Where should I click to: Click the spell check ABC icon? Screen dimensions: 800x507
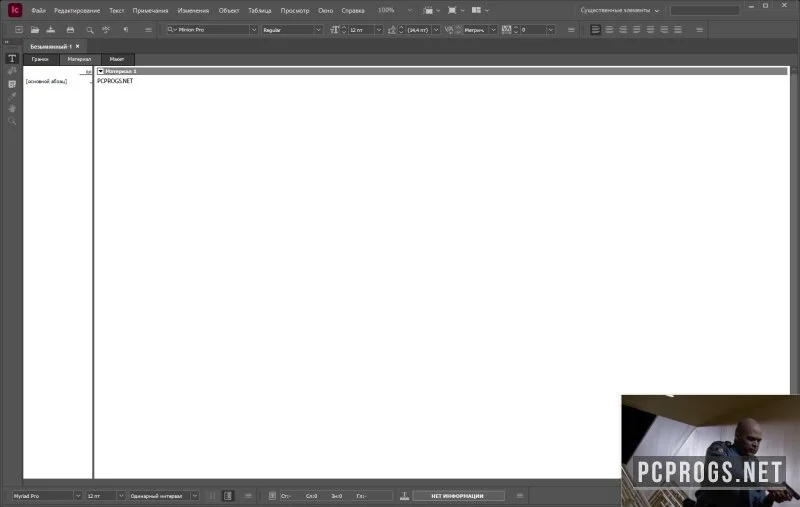[106, 30]
